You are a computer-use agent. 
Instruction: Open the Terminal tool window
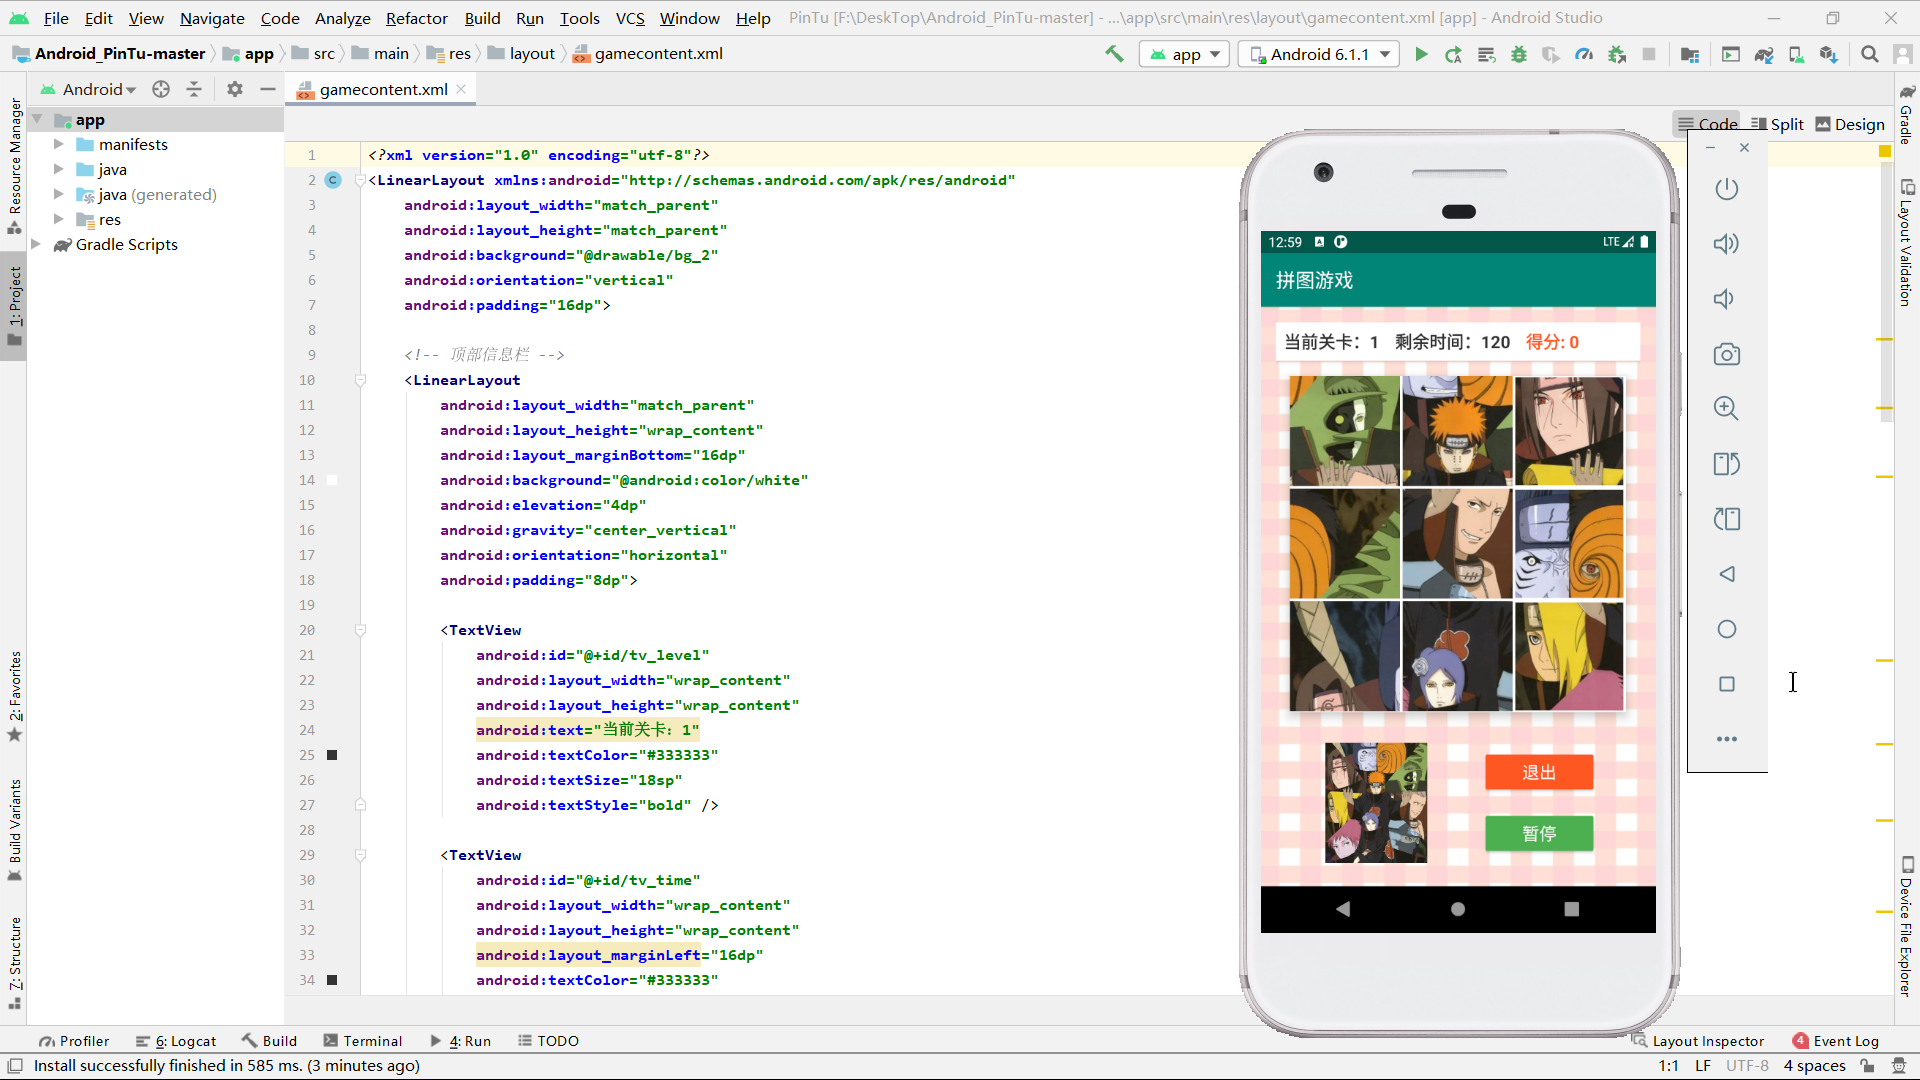(362, 1041)
